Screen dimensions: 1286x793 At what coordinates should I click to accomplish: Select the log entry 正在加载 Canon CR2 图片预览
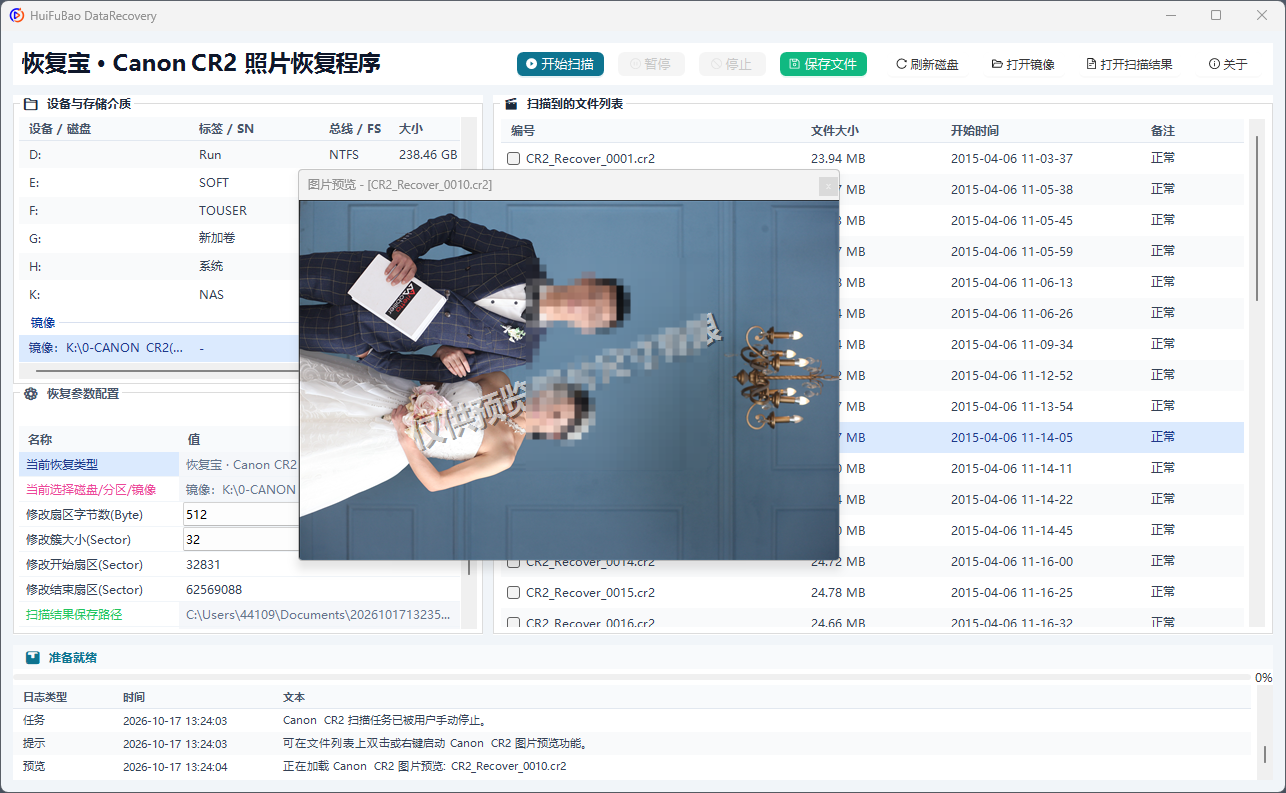pos(632,766)
